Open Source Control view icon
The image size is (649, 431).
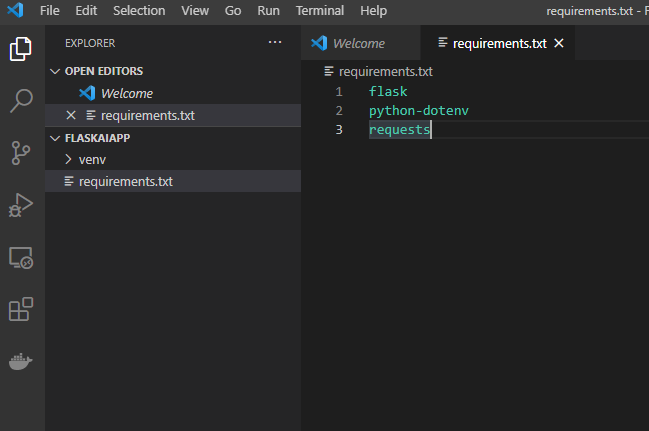point(21,152)
